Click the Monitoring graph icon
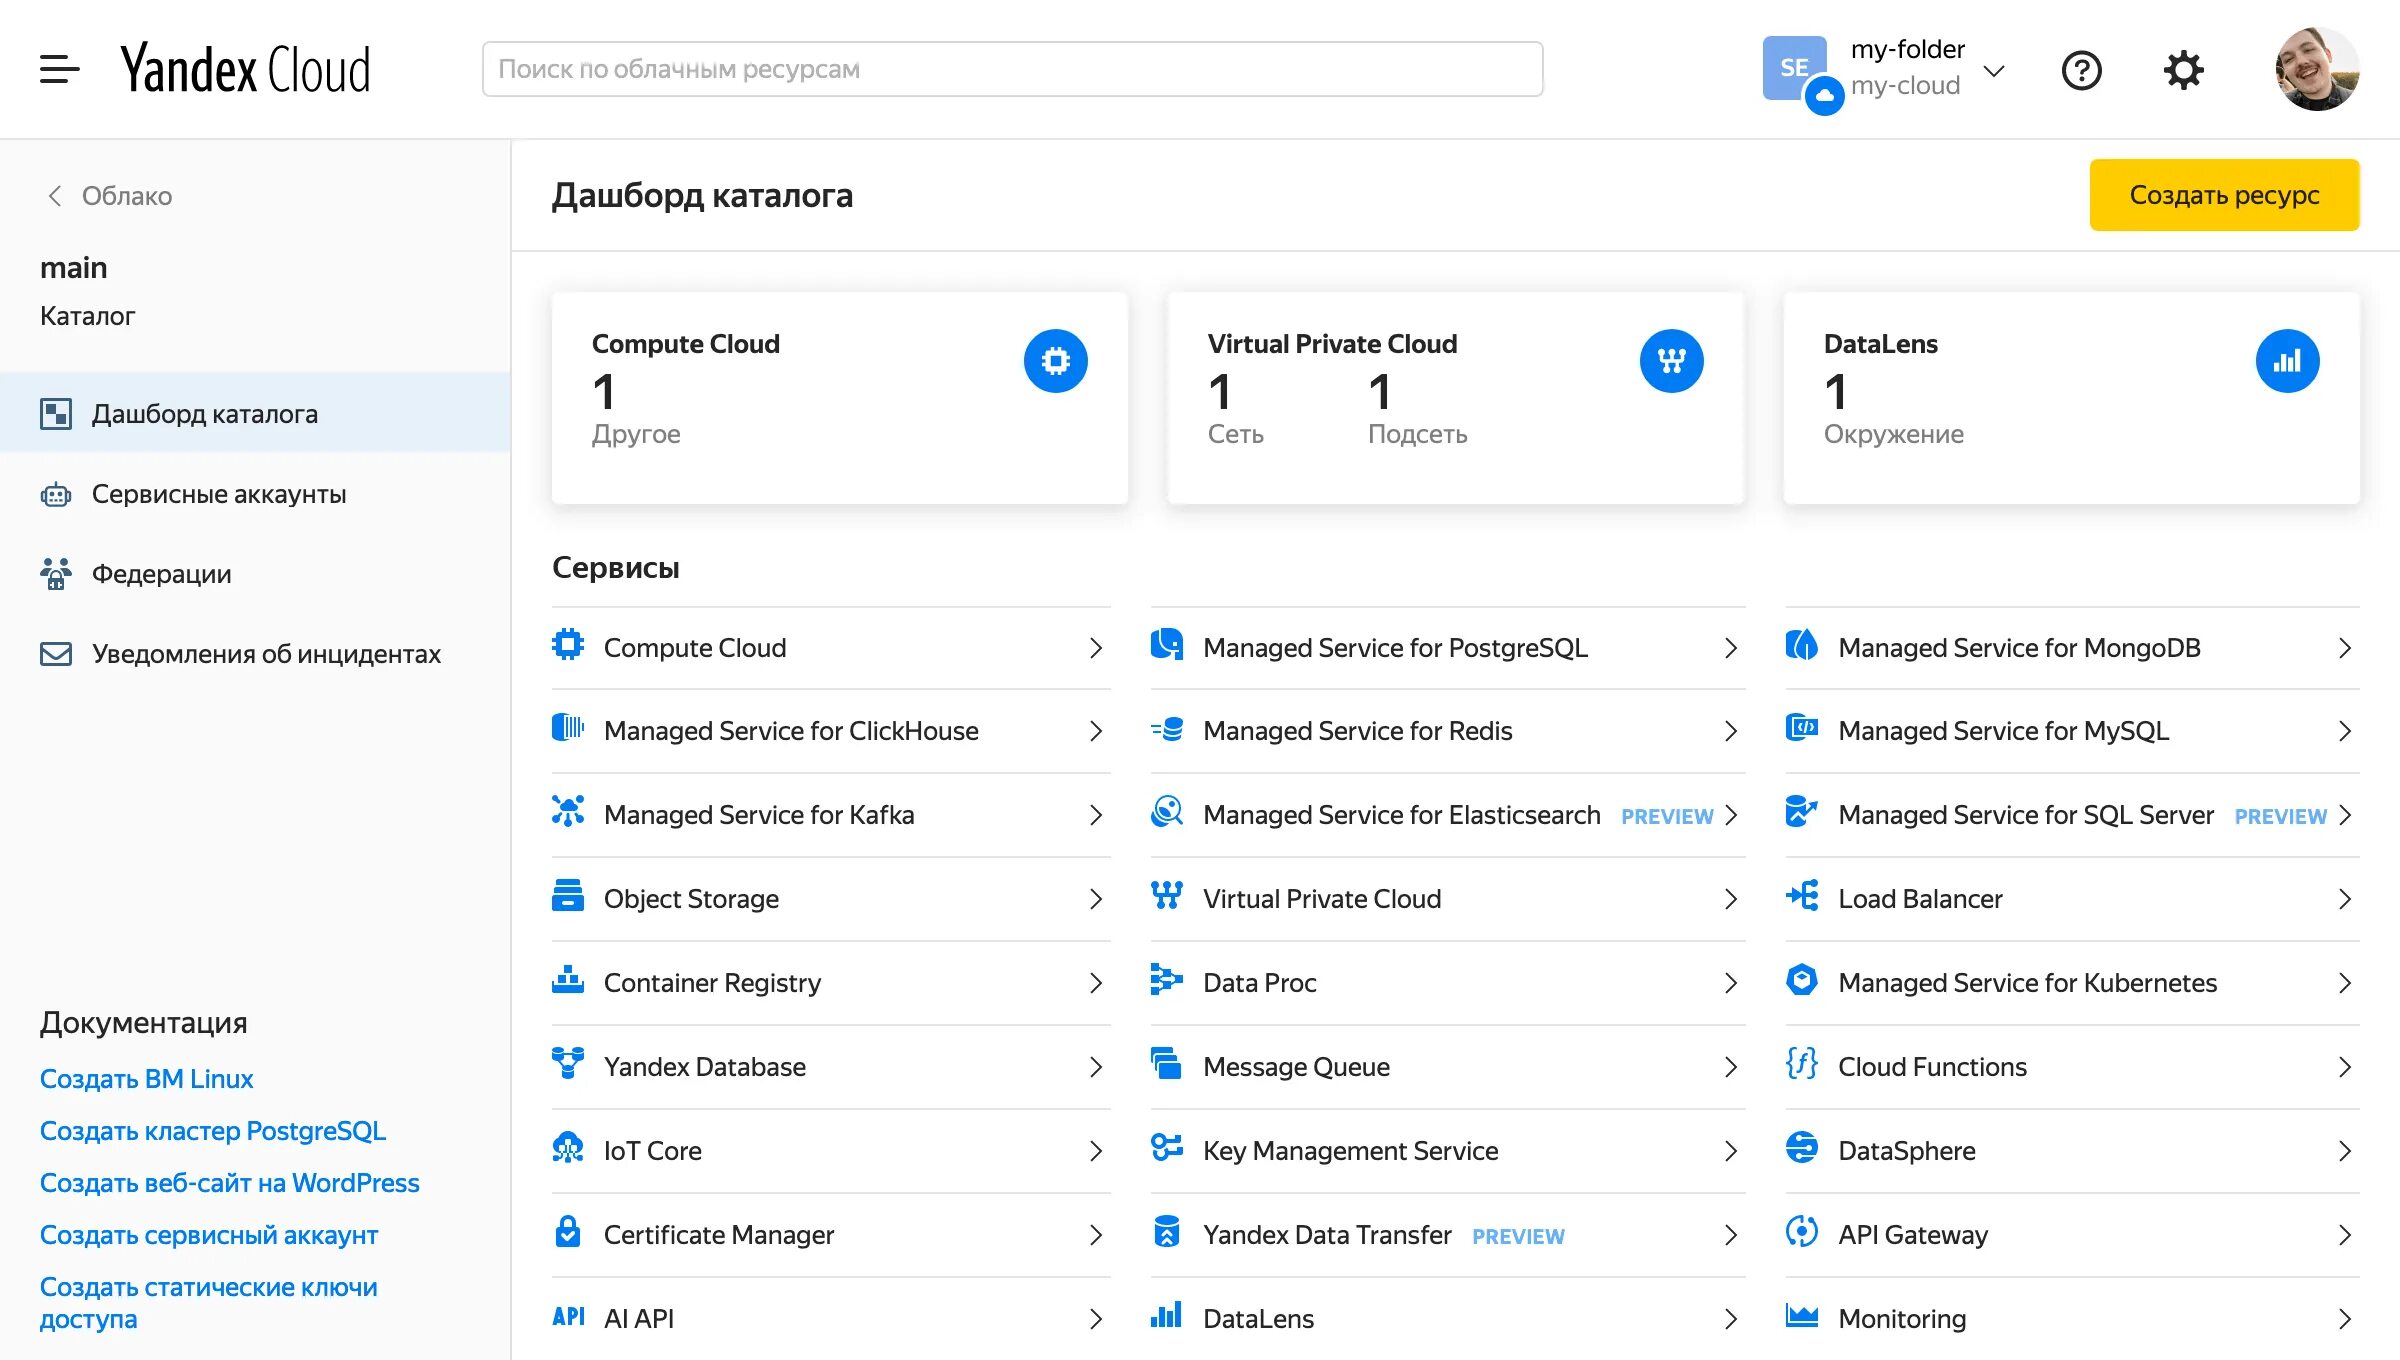 pos(1801,1318)
